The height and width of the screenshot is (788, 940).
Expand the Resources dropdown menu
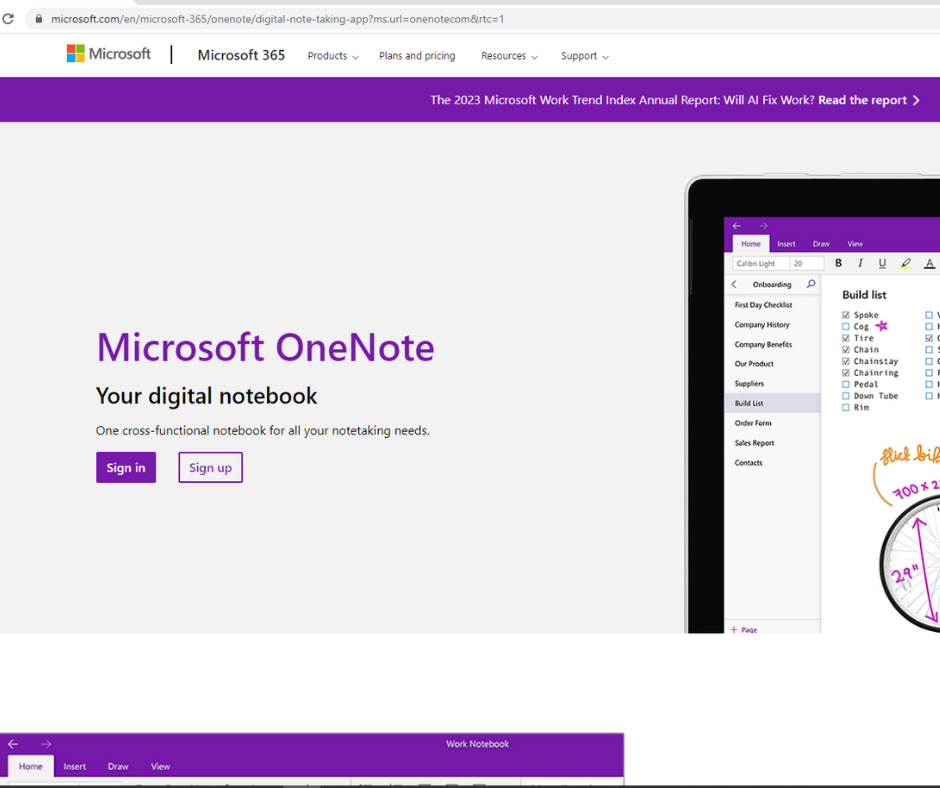(x=509, y=56)
